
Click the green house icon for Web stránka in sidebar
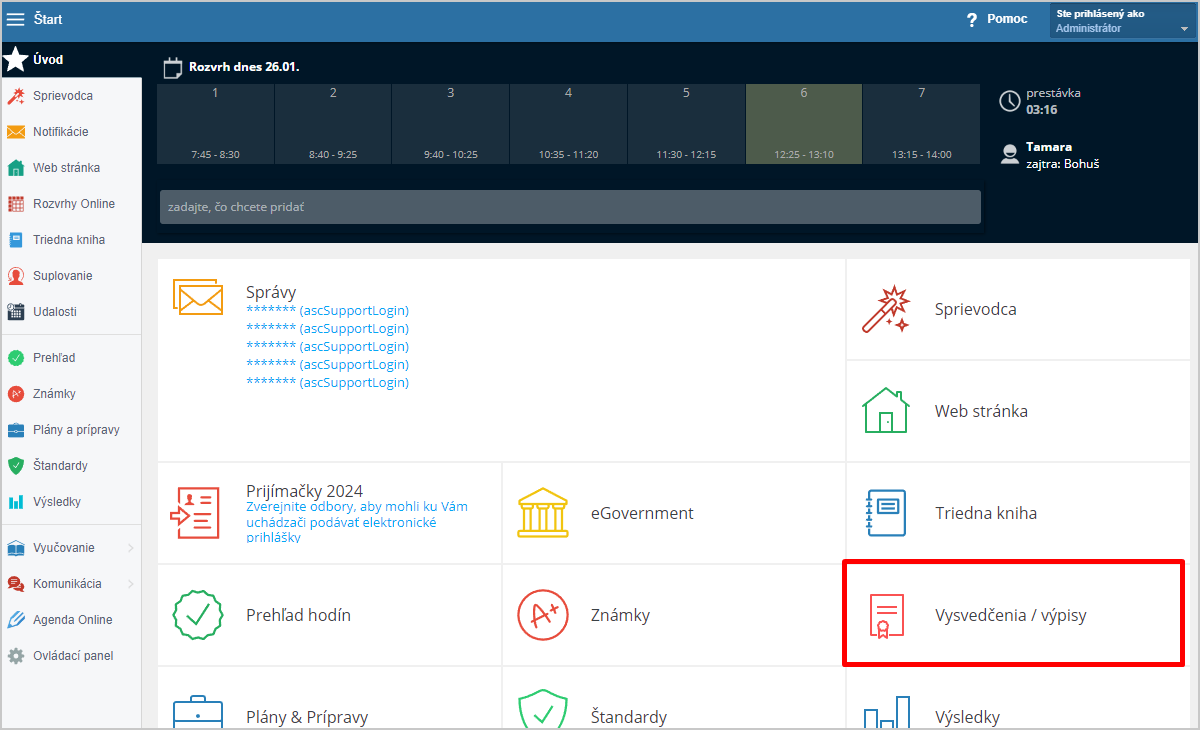pyautogui.click(x=15, y=168)
